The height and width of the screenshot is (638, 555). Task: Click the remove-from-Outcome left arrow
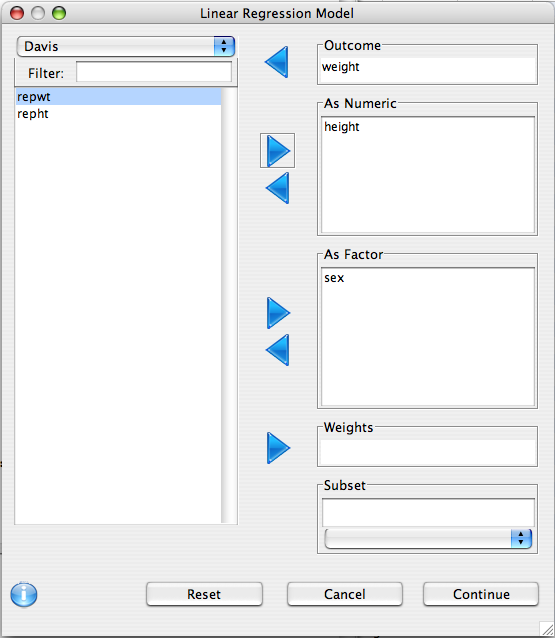tap(277, 62)
